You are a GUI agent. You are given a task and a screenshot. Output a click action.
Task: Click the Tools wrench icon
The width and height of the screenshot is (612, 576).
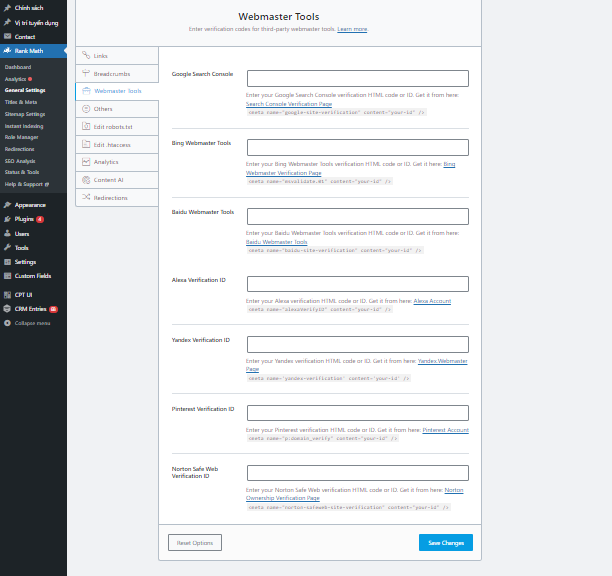pyautogui.click(x=7, y=247)
